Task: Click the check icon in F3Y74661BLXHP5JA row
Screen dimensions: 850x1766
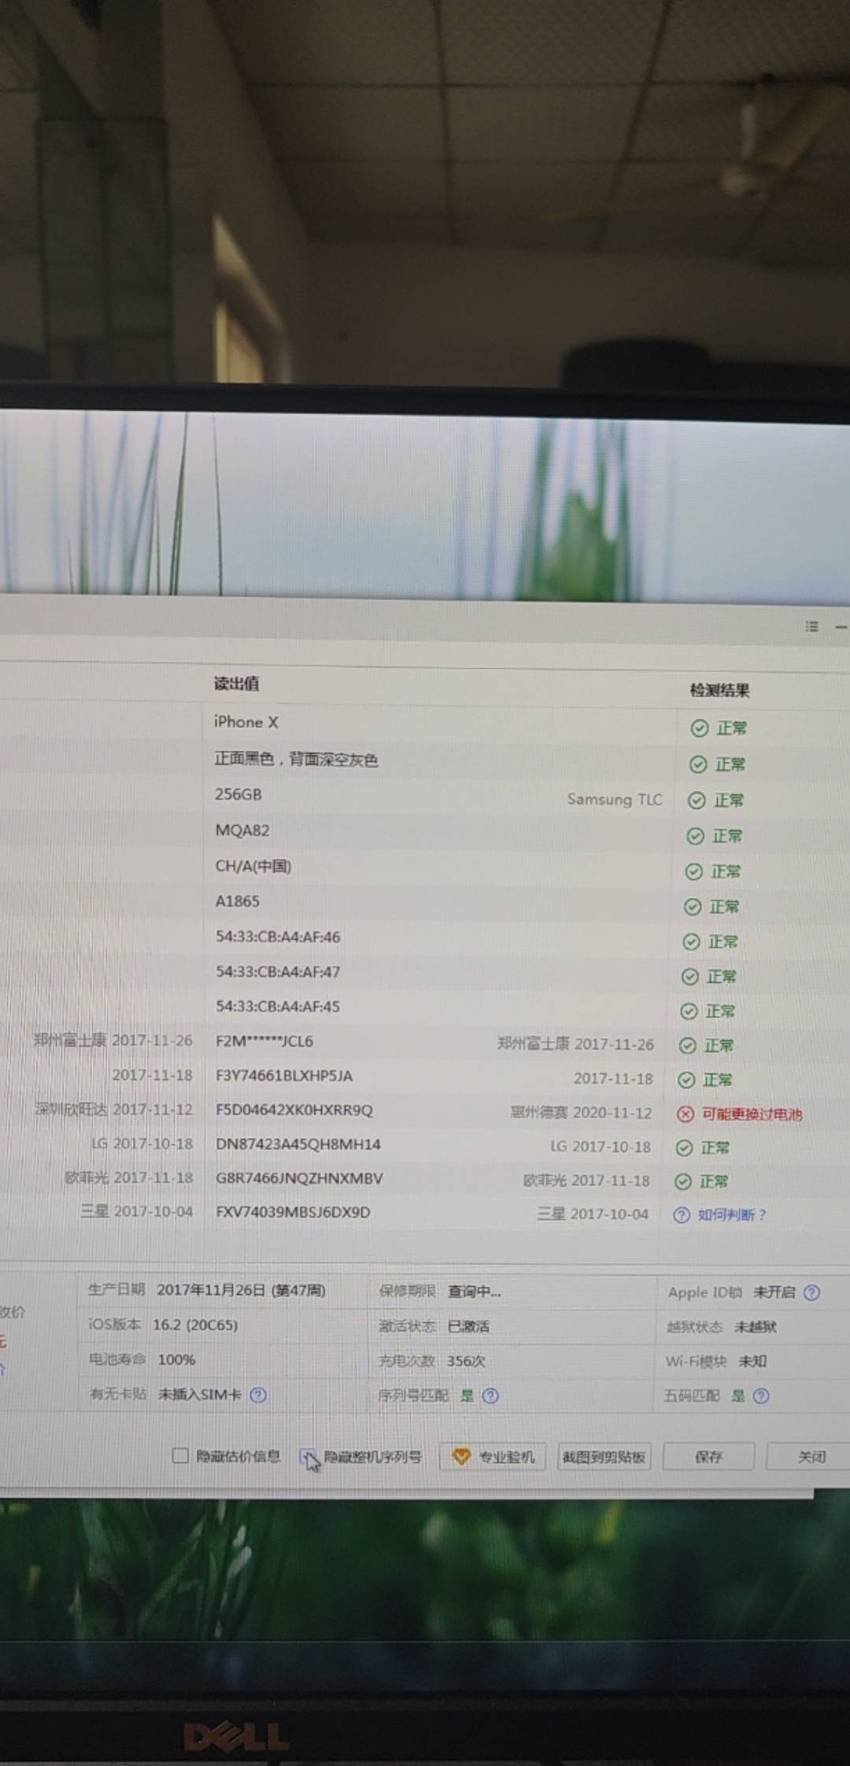Action: [686, 1080]
